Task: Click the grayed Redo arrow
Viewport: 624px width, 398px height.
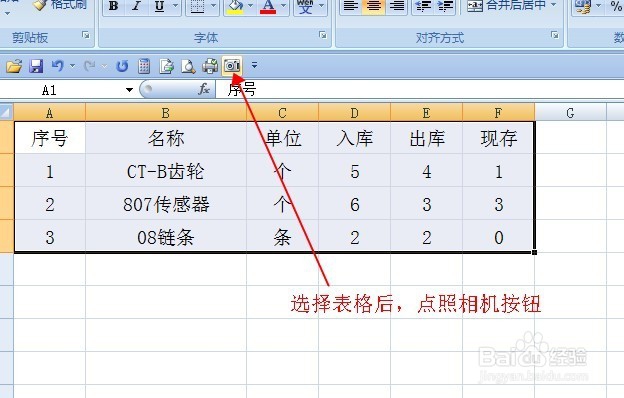Action: point(90,66)
